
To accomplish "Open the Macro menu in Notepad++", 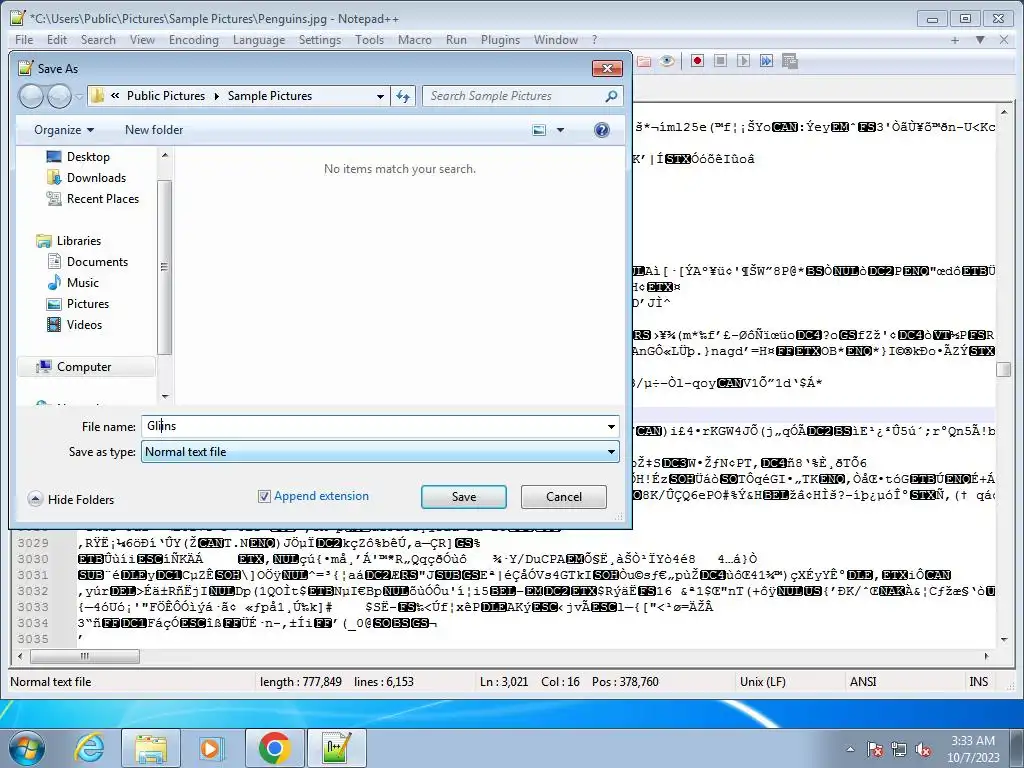I will [415, 40].
